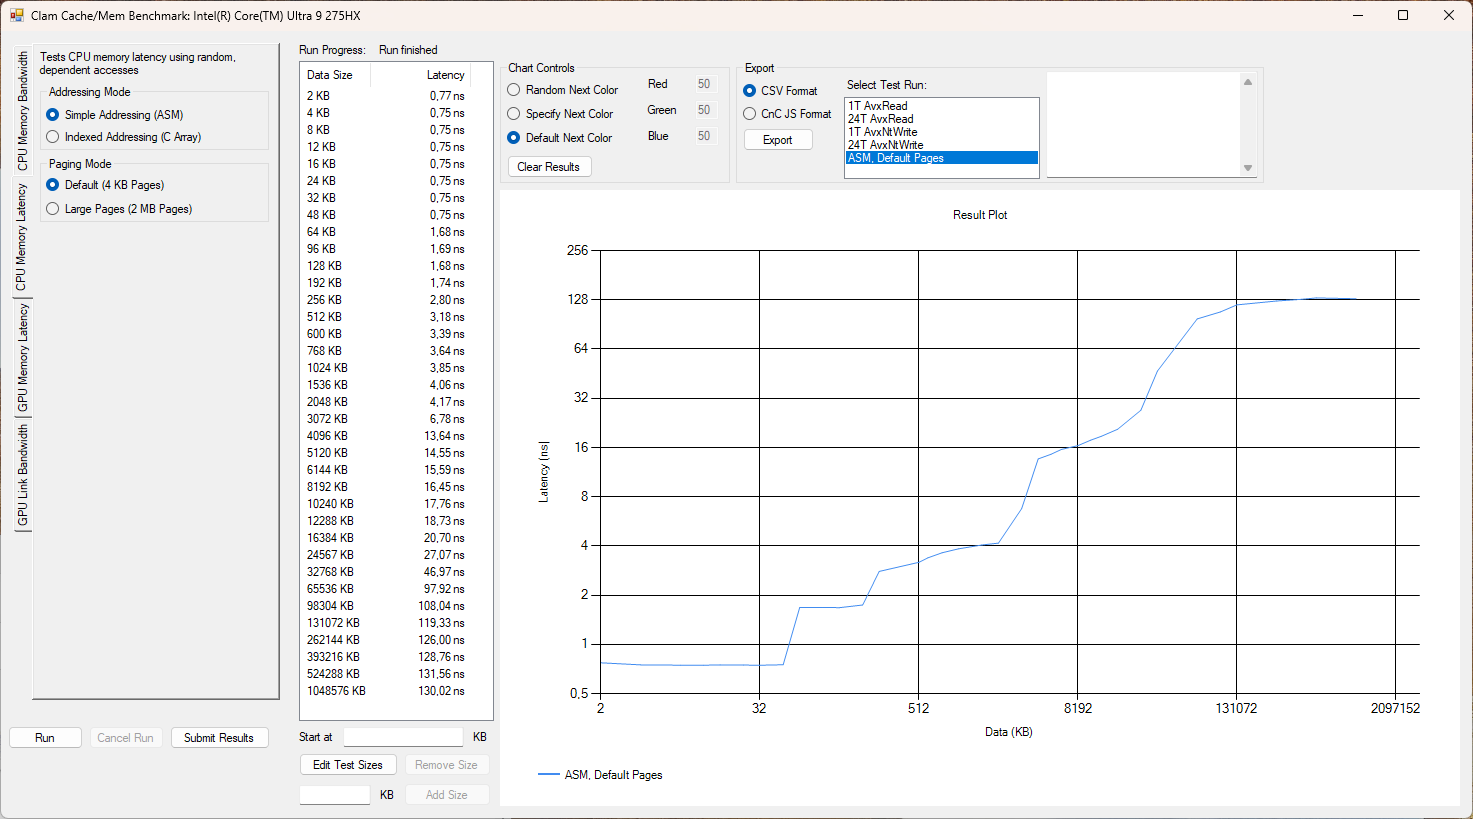Open Edit Test Sizes
The image size is (1473, 819).
coord(348,765)
